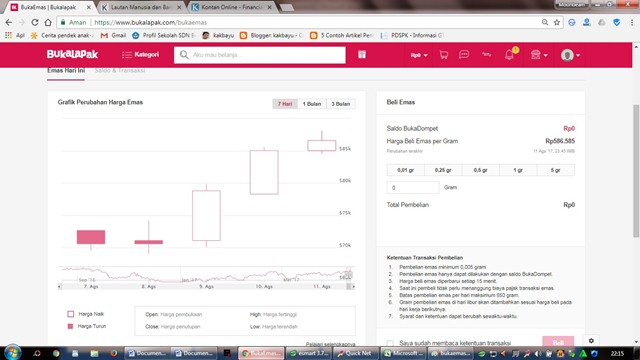
Task: Click the Bukalapak logo
Action: [72, 54]
